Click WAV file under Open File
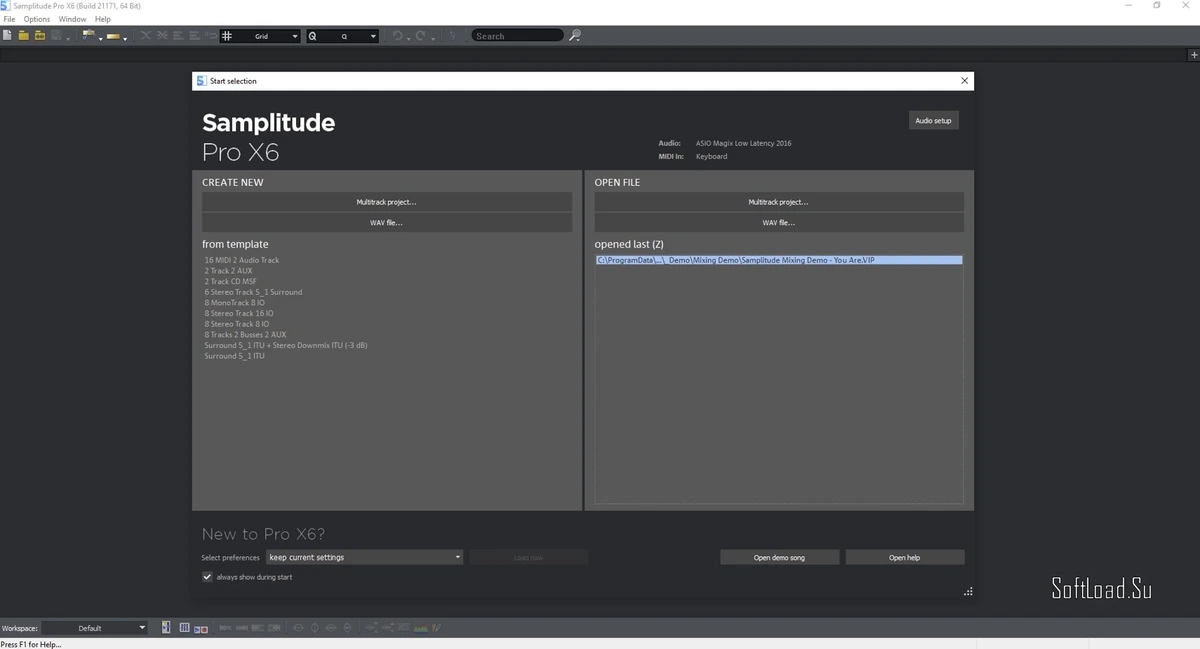The height and width of the screenshot is (649, 1200). pyautogui.click(x=779, y=223)
